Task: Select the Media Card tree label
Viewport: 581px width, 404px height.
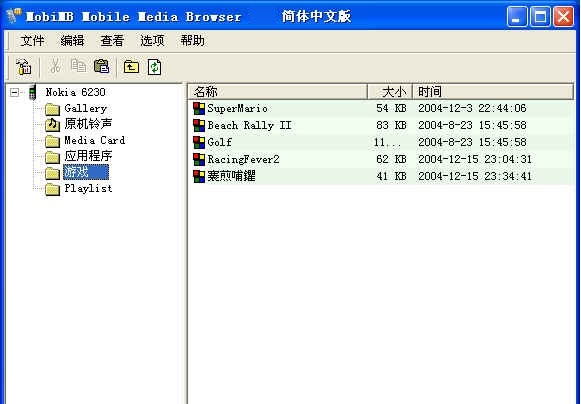Action: click(x=95, y=140)
